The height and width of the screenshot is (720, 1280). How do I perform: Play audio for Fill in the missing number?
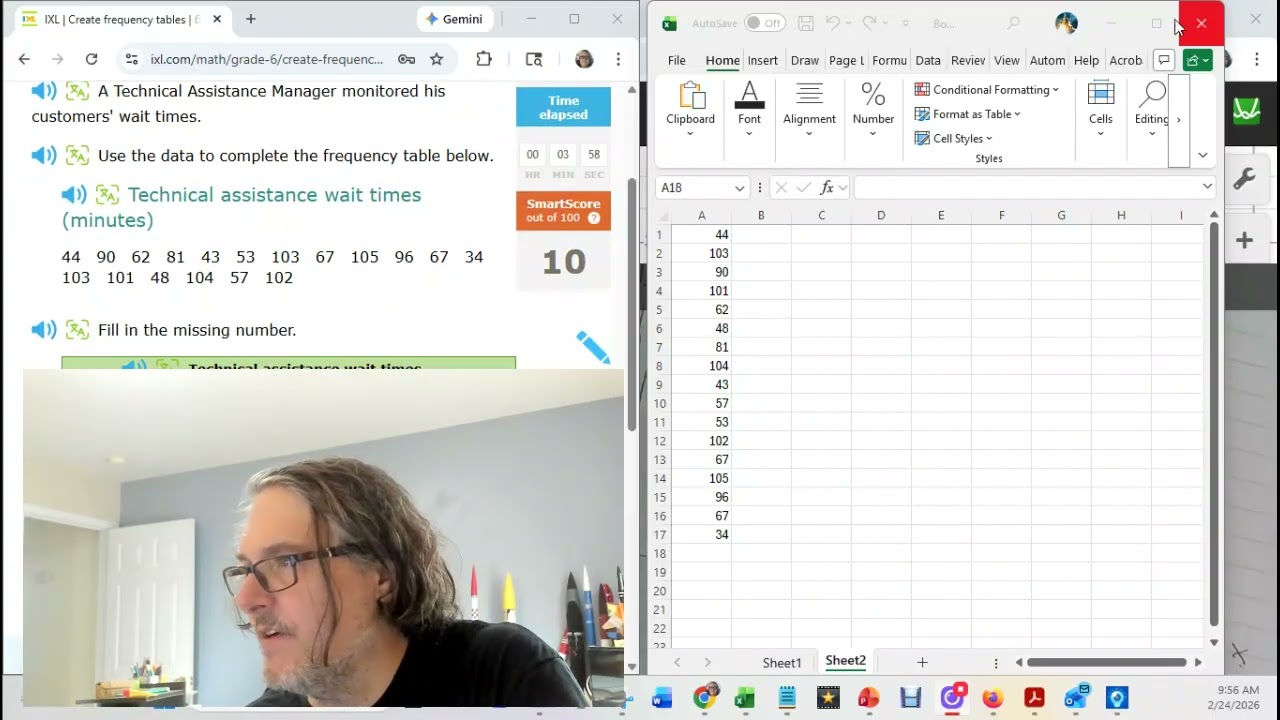tap(44, 330)
